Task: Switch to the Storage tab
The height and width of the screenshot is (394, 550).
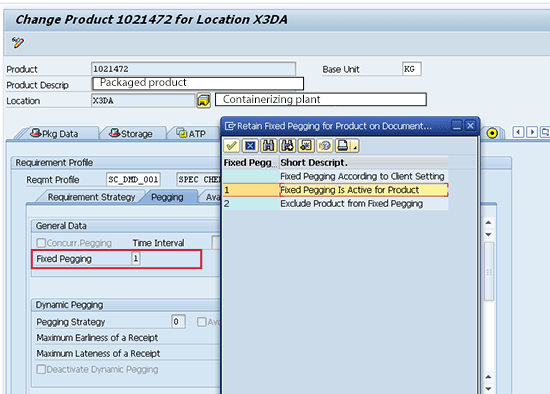Action: (131, 134)
